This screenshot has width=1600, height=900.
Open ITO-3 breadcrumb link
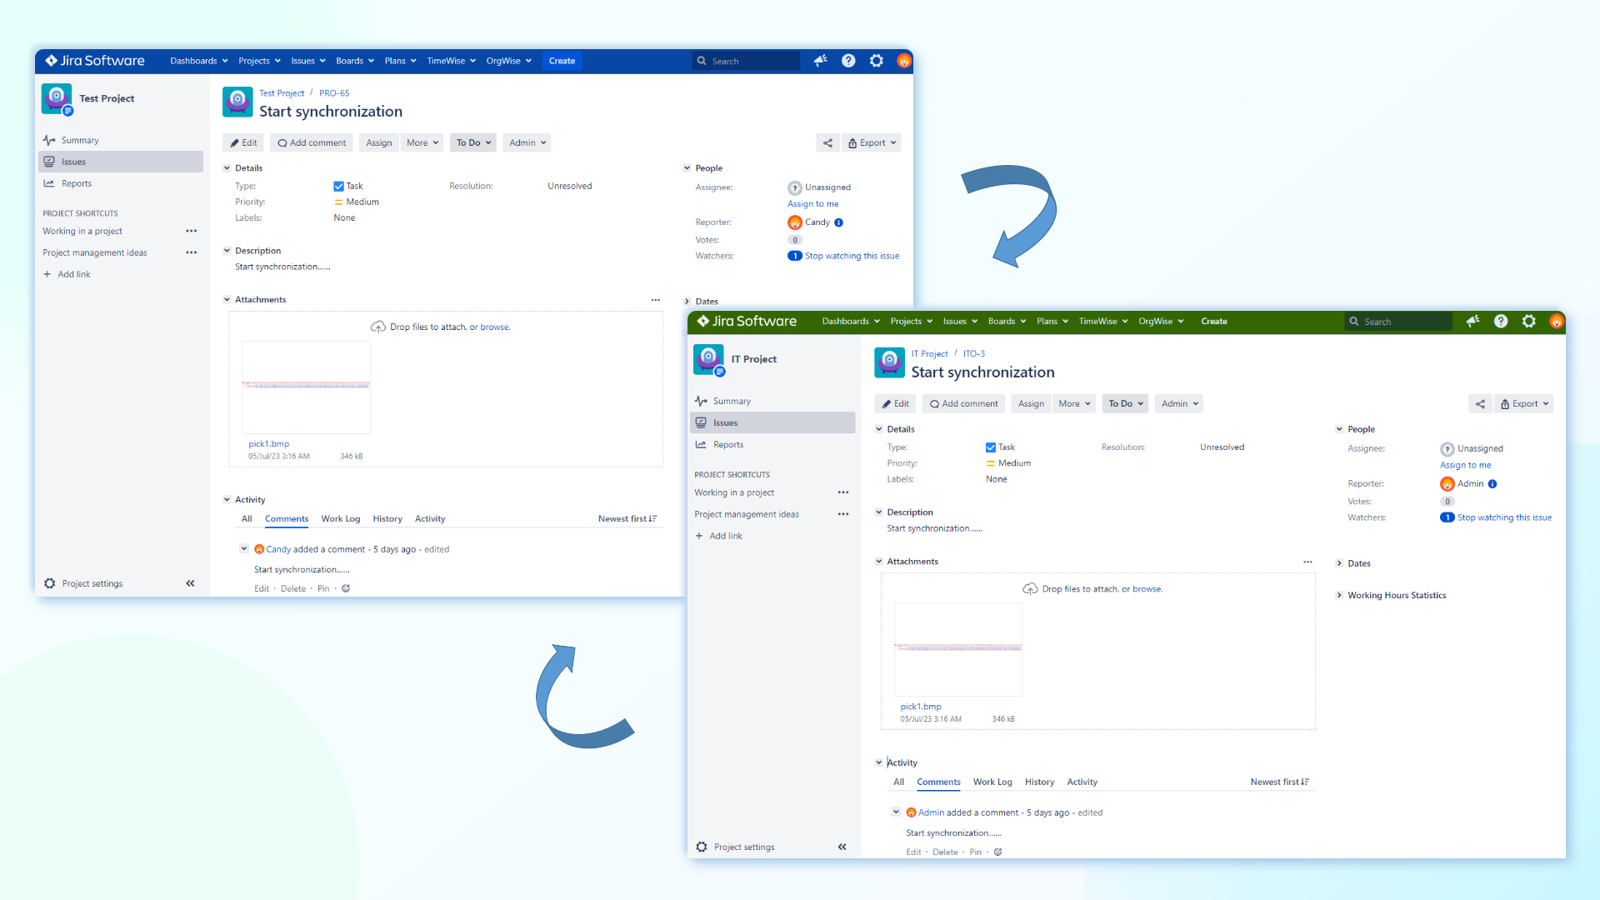(974, 354)
